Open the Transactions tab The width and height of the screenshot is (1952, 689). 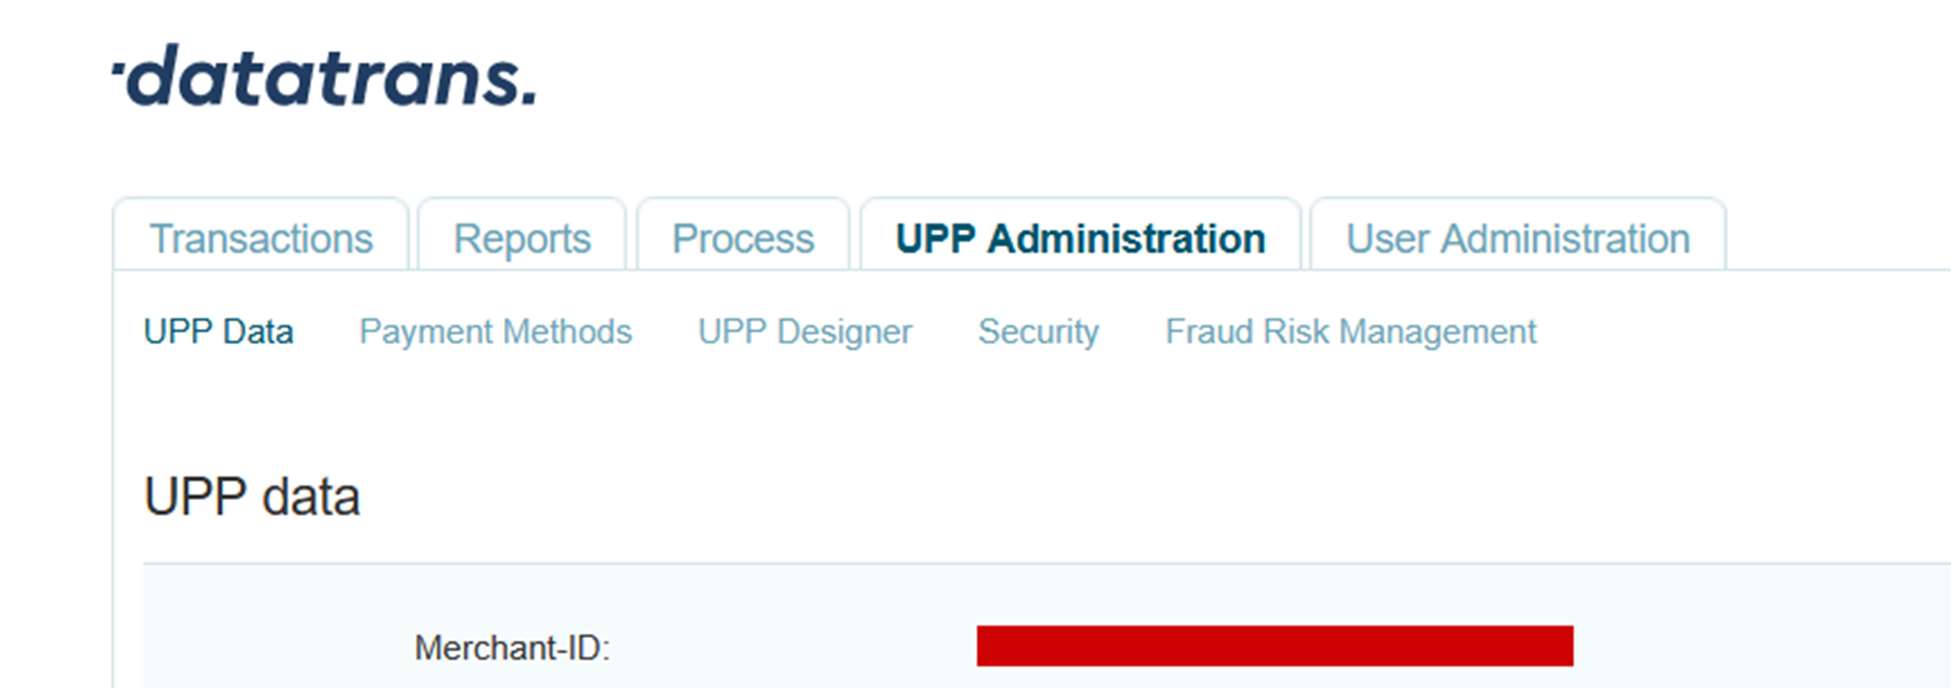point(261,239)
